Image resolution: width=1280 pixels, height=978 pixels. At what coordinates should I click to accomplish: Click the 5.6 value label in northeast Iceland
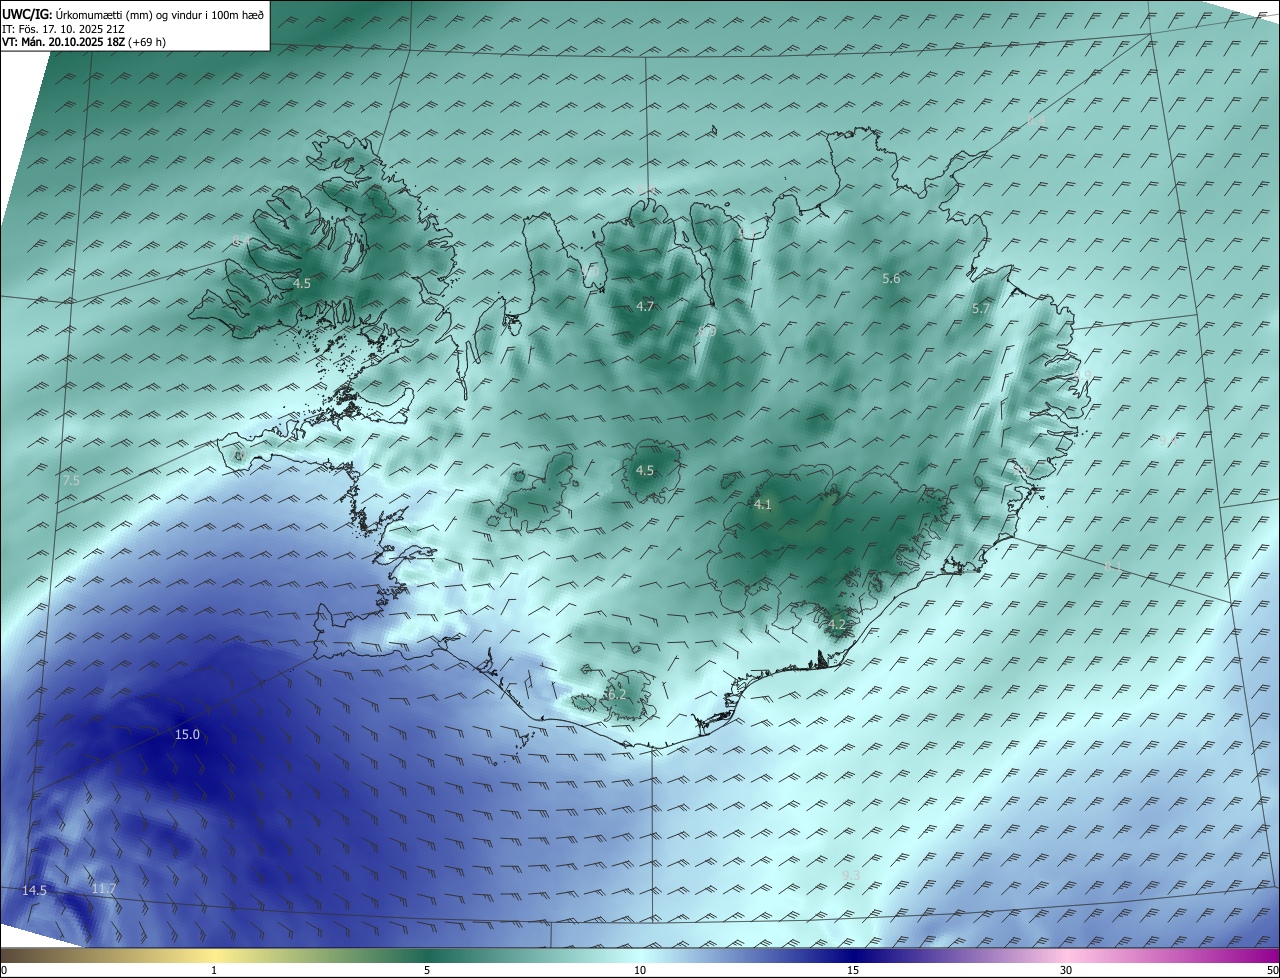891,279
